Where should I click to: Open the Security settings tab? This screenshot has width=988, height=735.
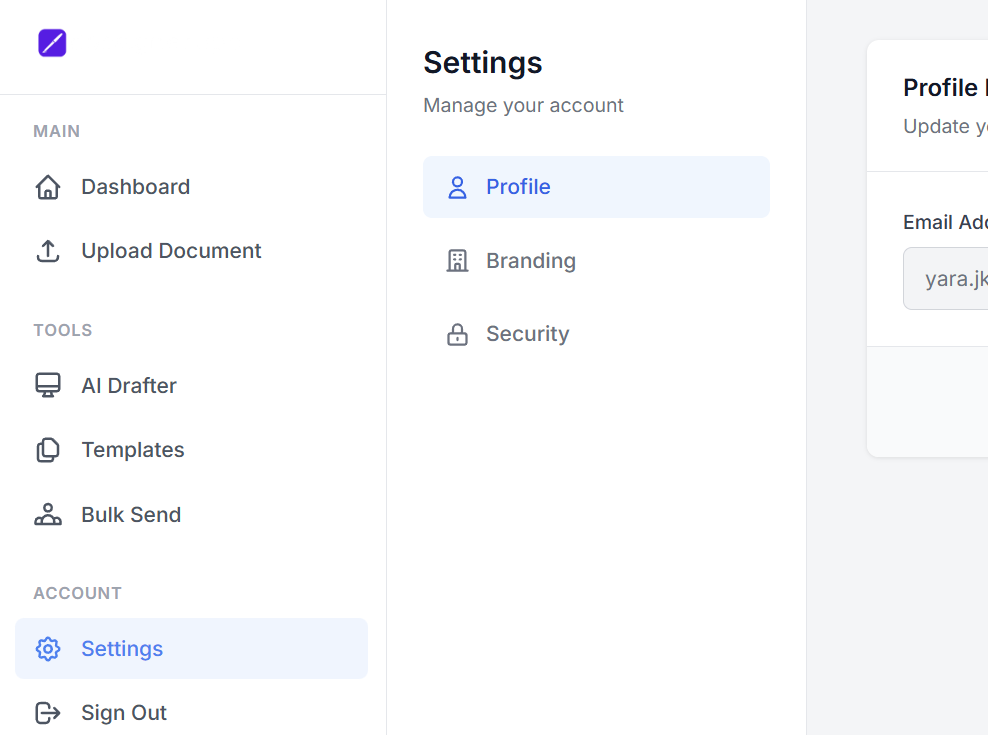click(527, 334)
